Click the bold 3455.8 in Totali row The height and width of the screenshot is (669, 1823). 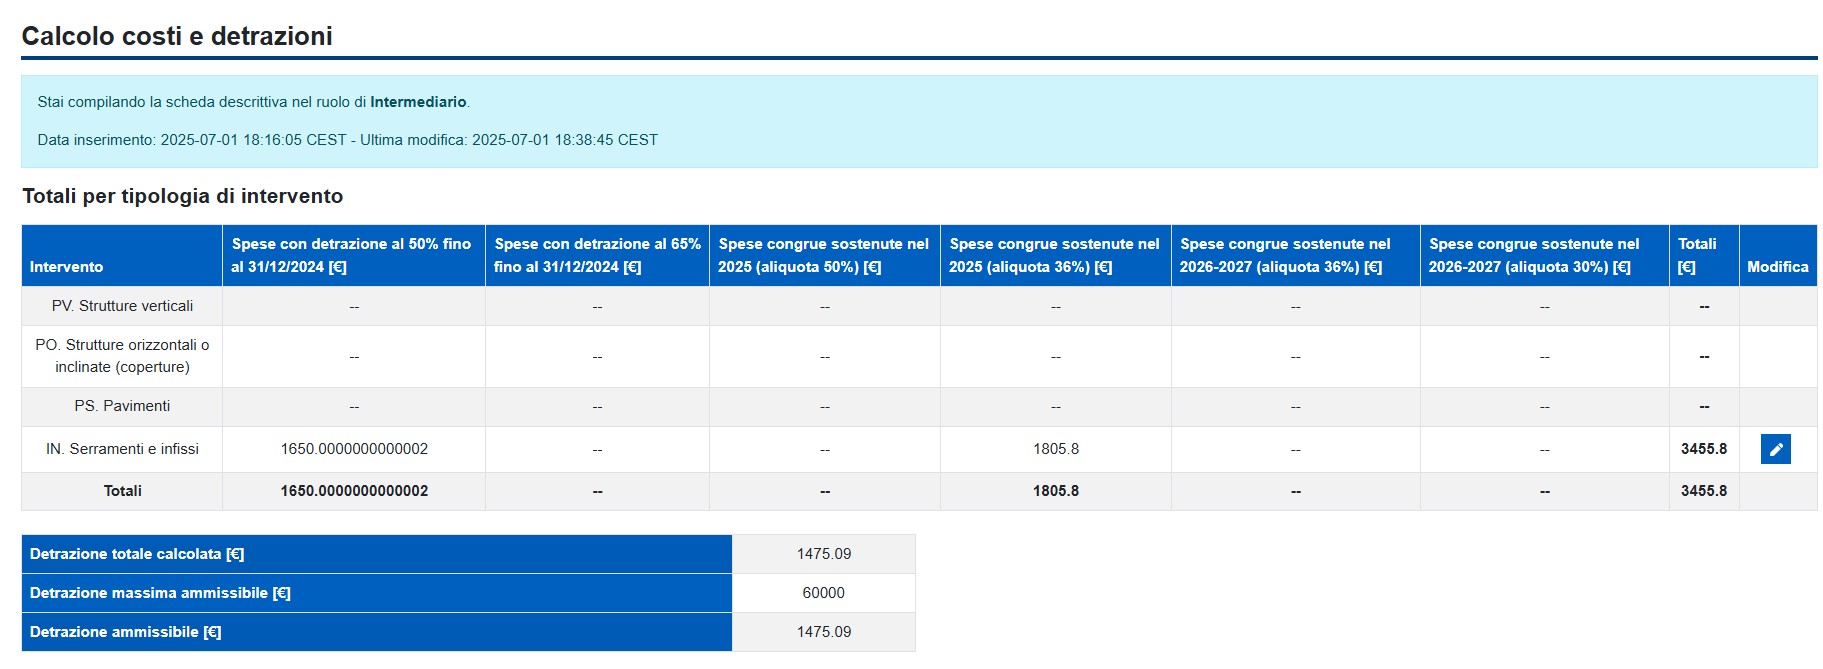[1704, 491]
